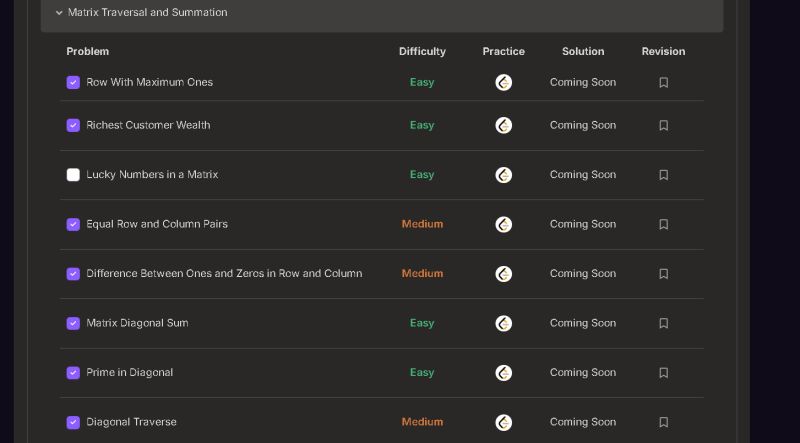Collapse the Matrix Traversal and Summation section
The height and width of the screenshot is (443, 800).
pyautogui.click(x=59, y=12)
